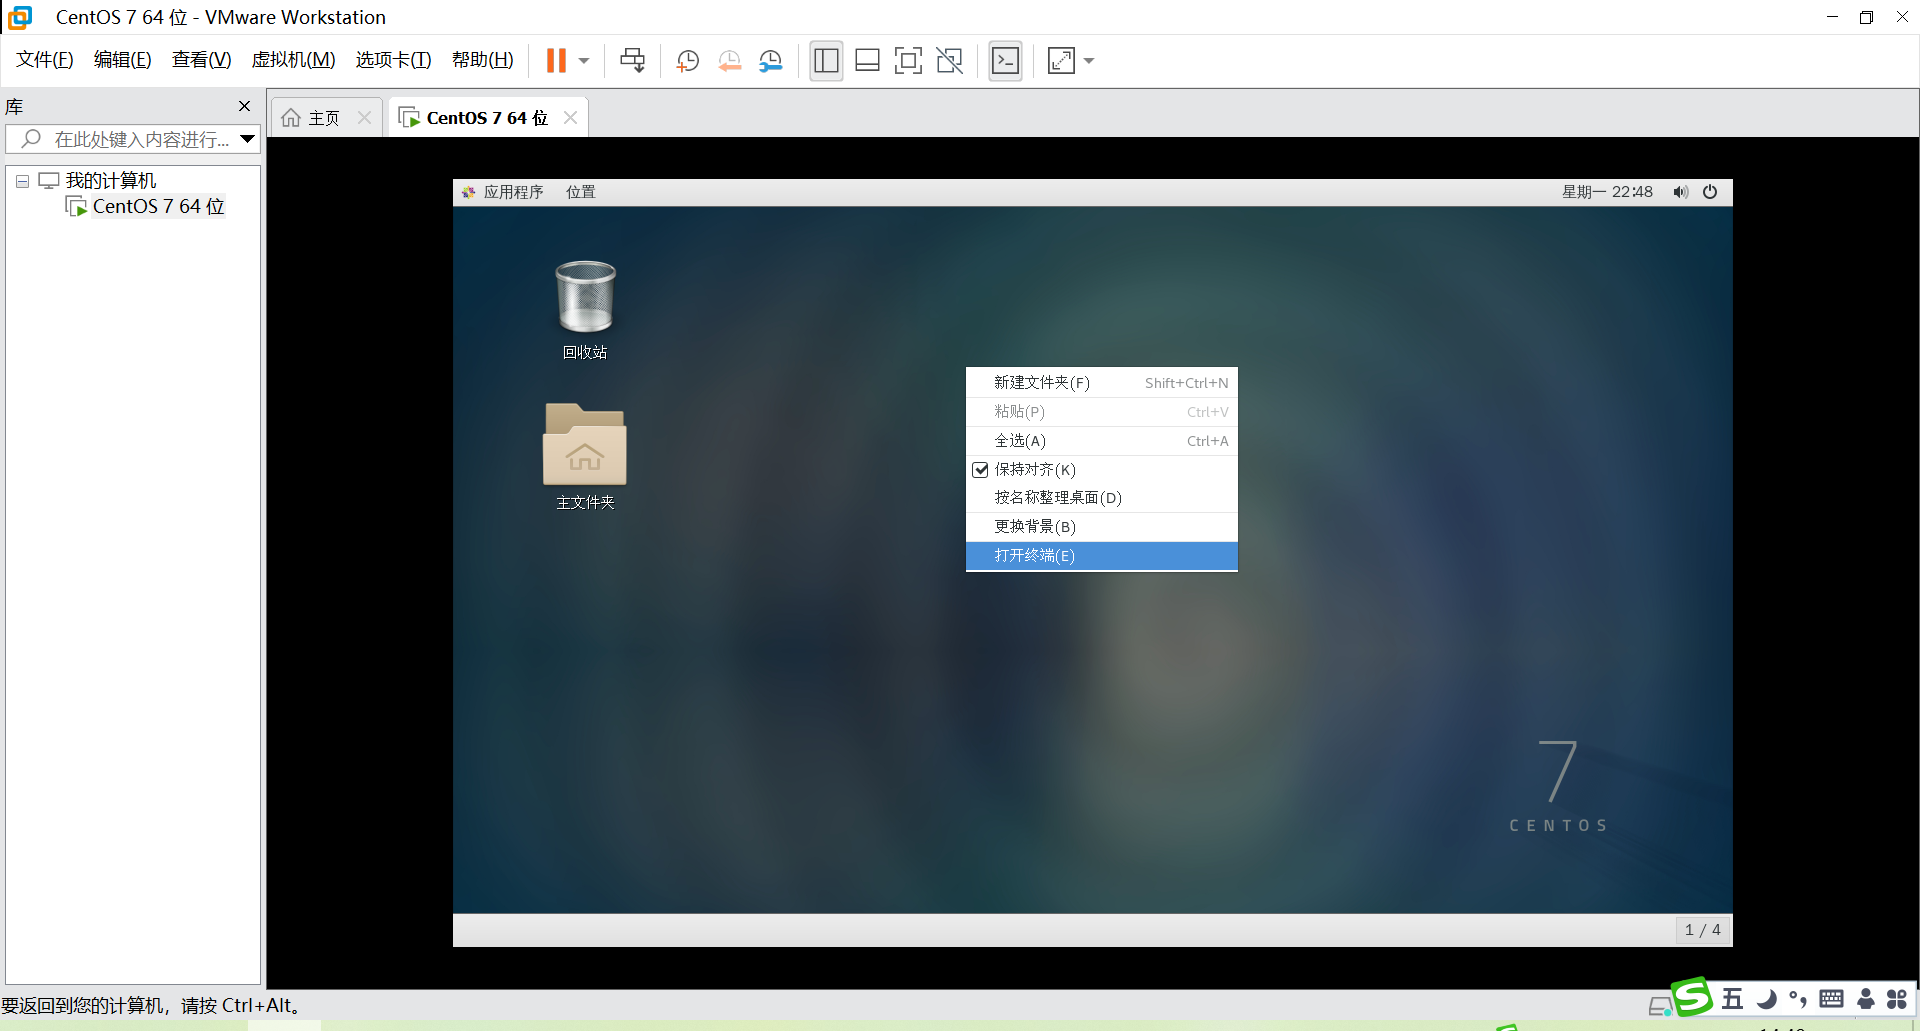Select the 回收站 trash icon
The width and height of the screenshot is (1920, 1031).
click(585, 310)
